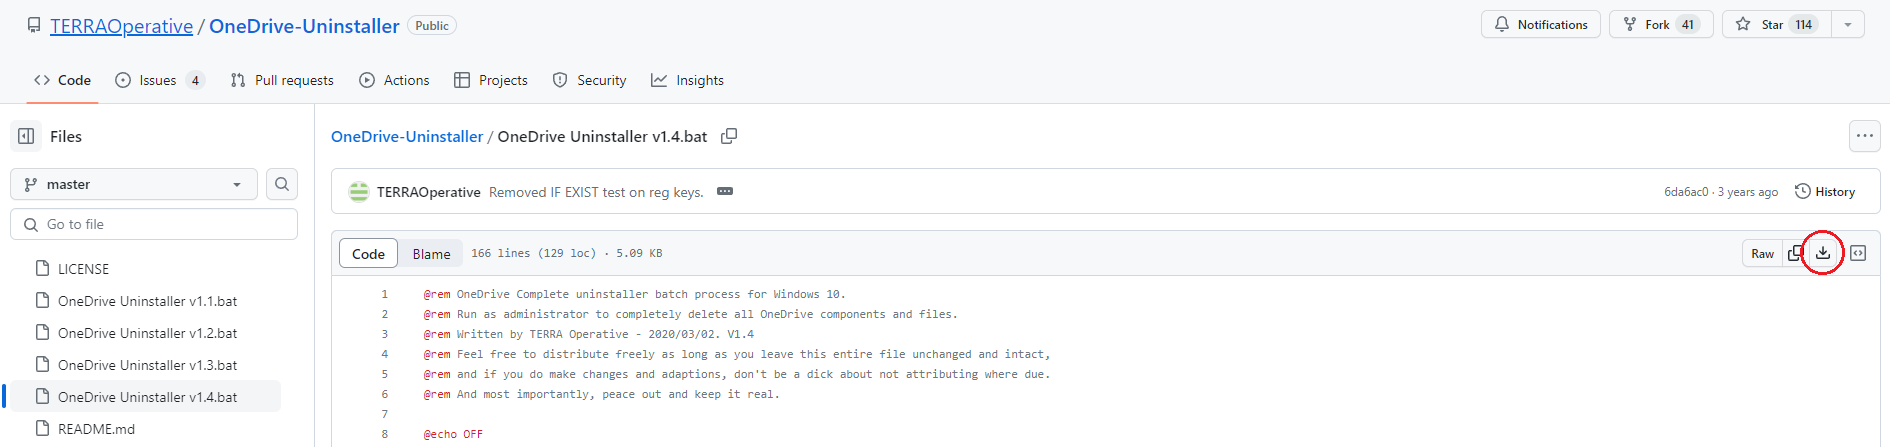
Task: Expand the Star list dropdown arrow
Action: click(x=1848, y=24)
